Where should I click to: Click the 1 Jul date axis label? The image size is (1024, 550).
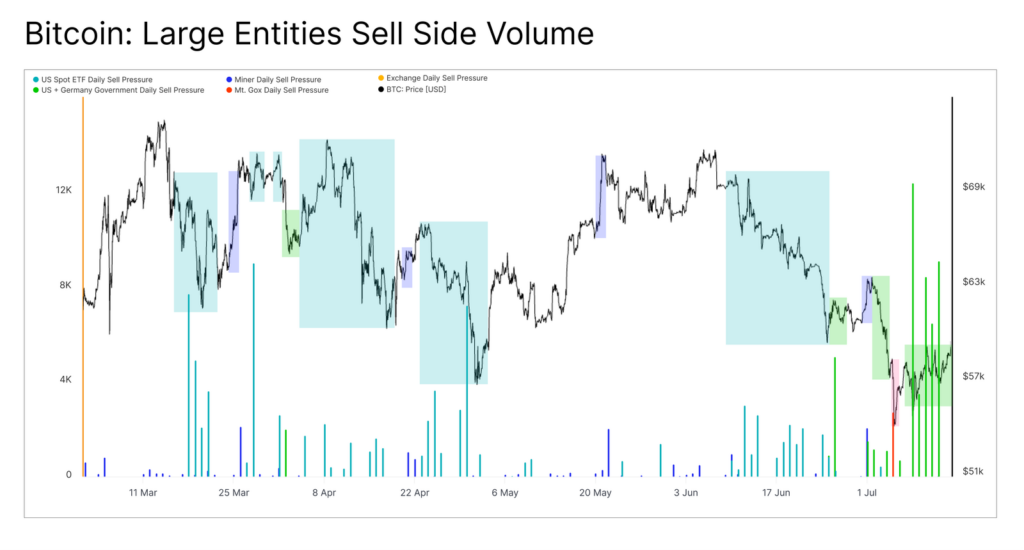click(867, 493)
